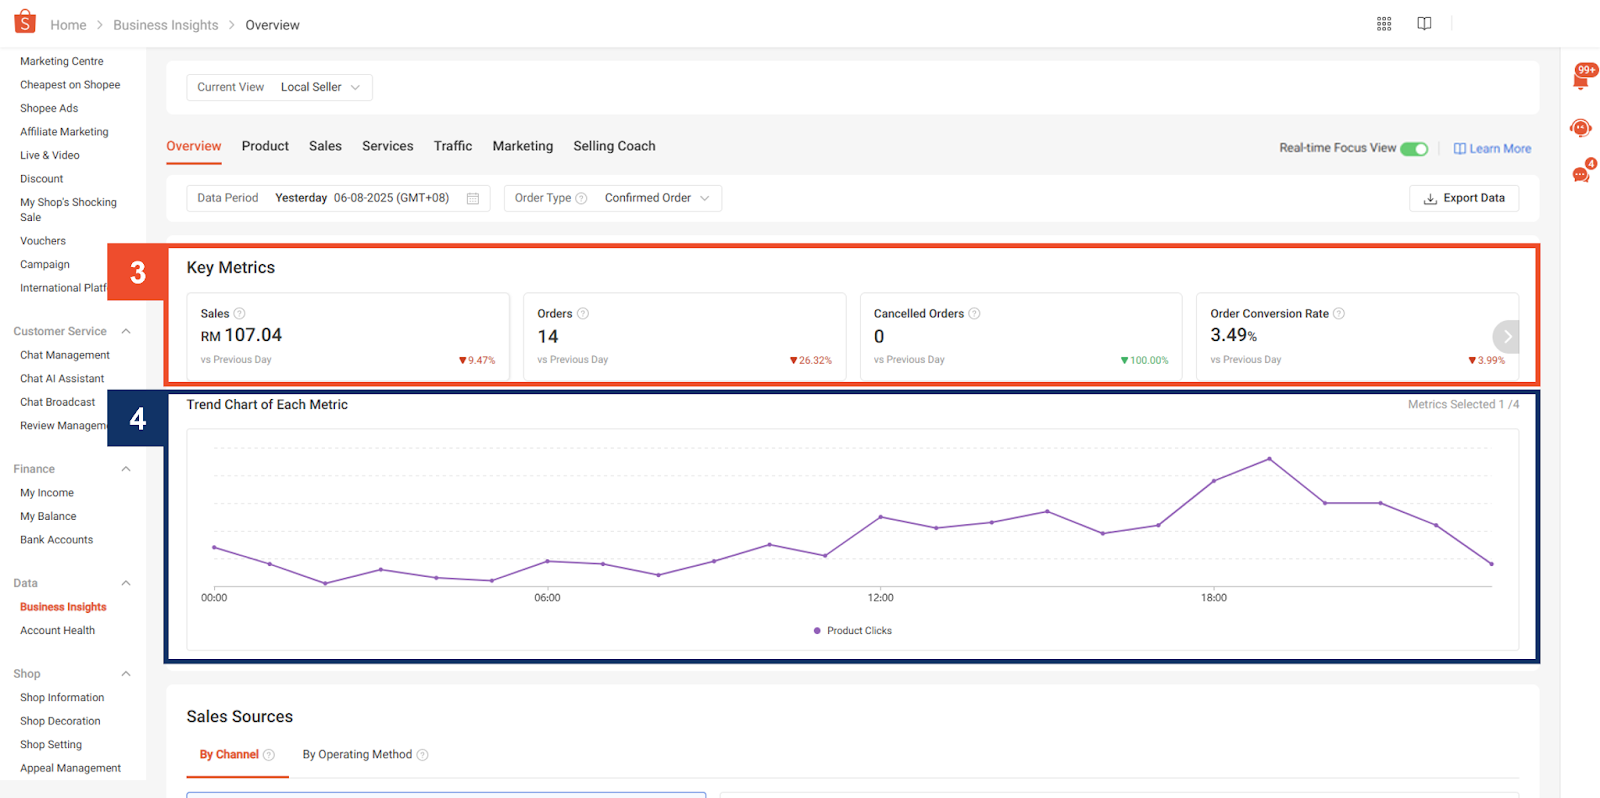Select the Cancelled Orders metric card
Viewport: 1600px width, 798px height.
(1020, 336)
